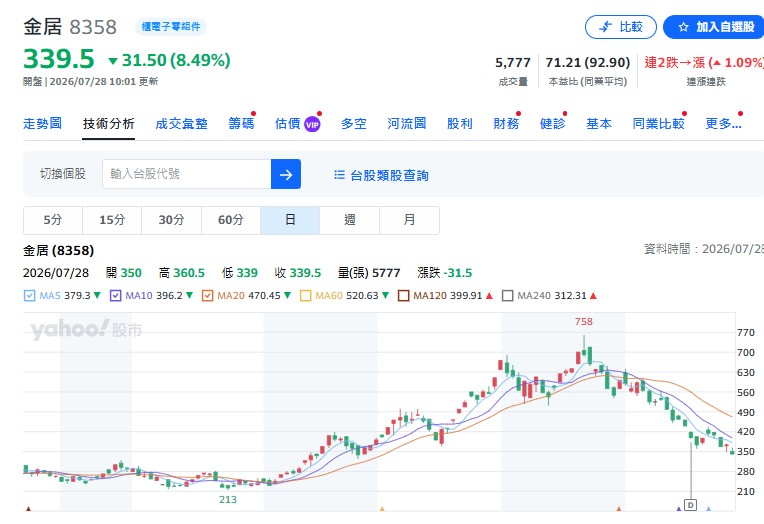The height and width of the screenshot is (524, 764).
Task: Open the 健診 tab
Action: click(553, 124)
